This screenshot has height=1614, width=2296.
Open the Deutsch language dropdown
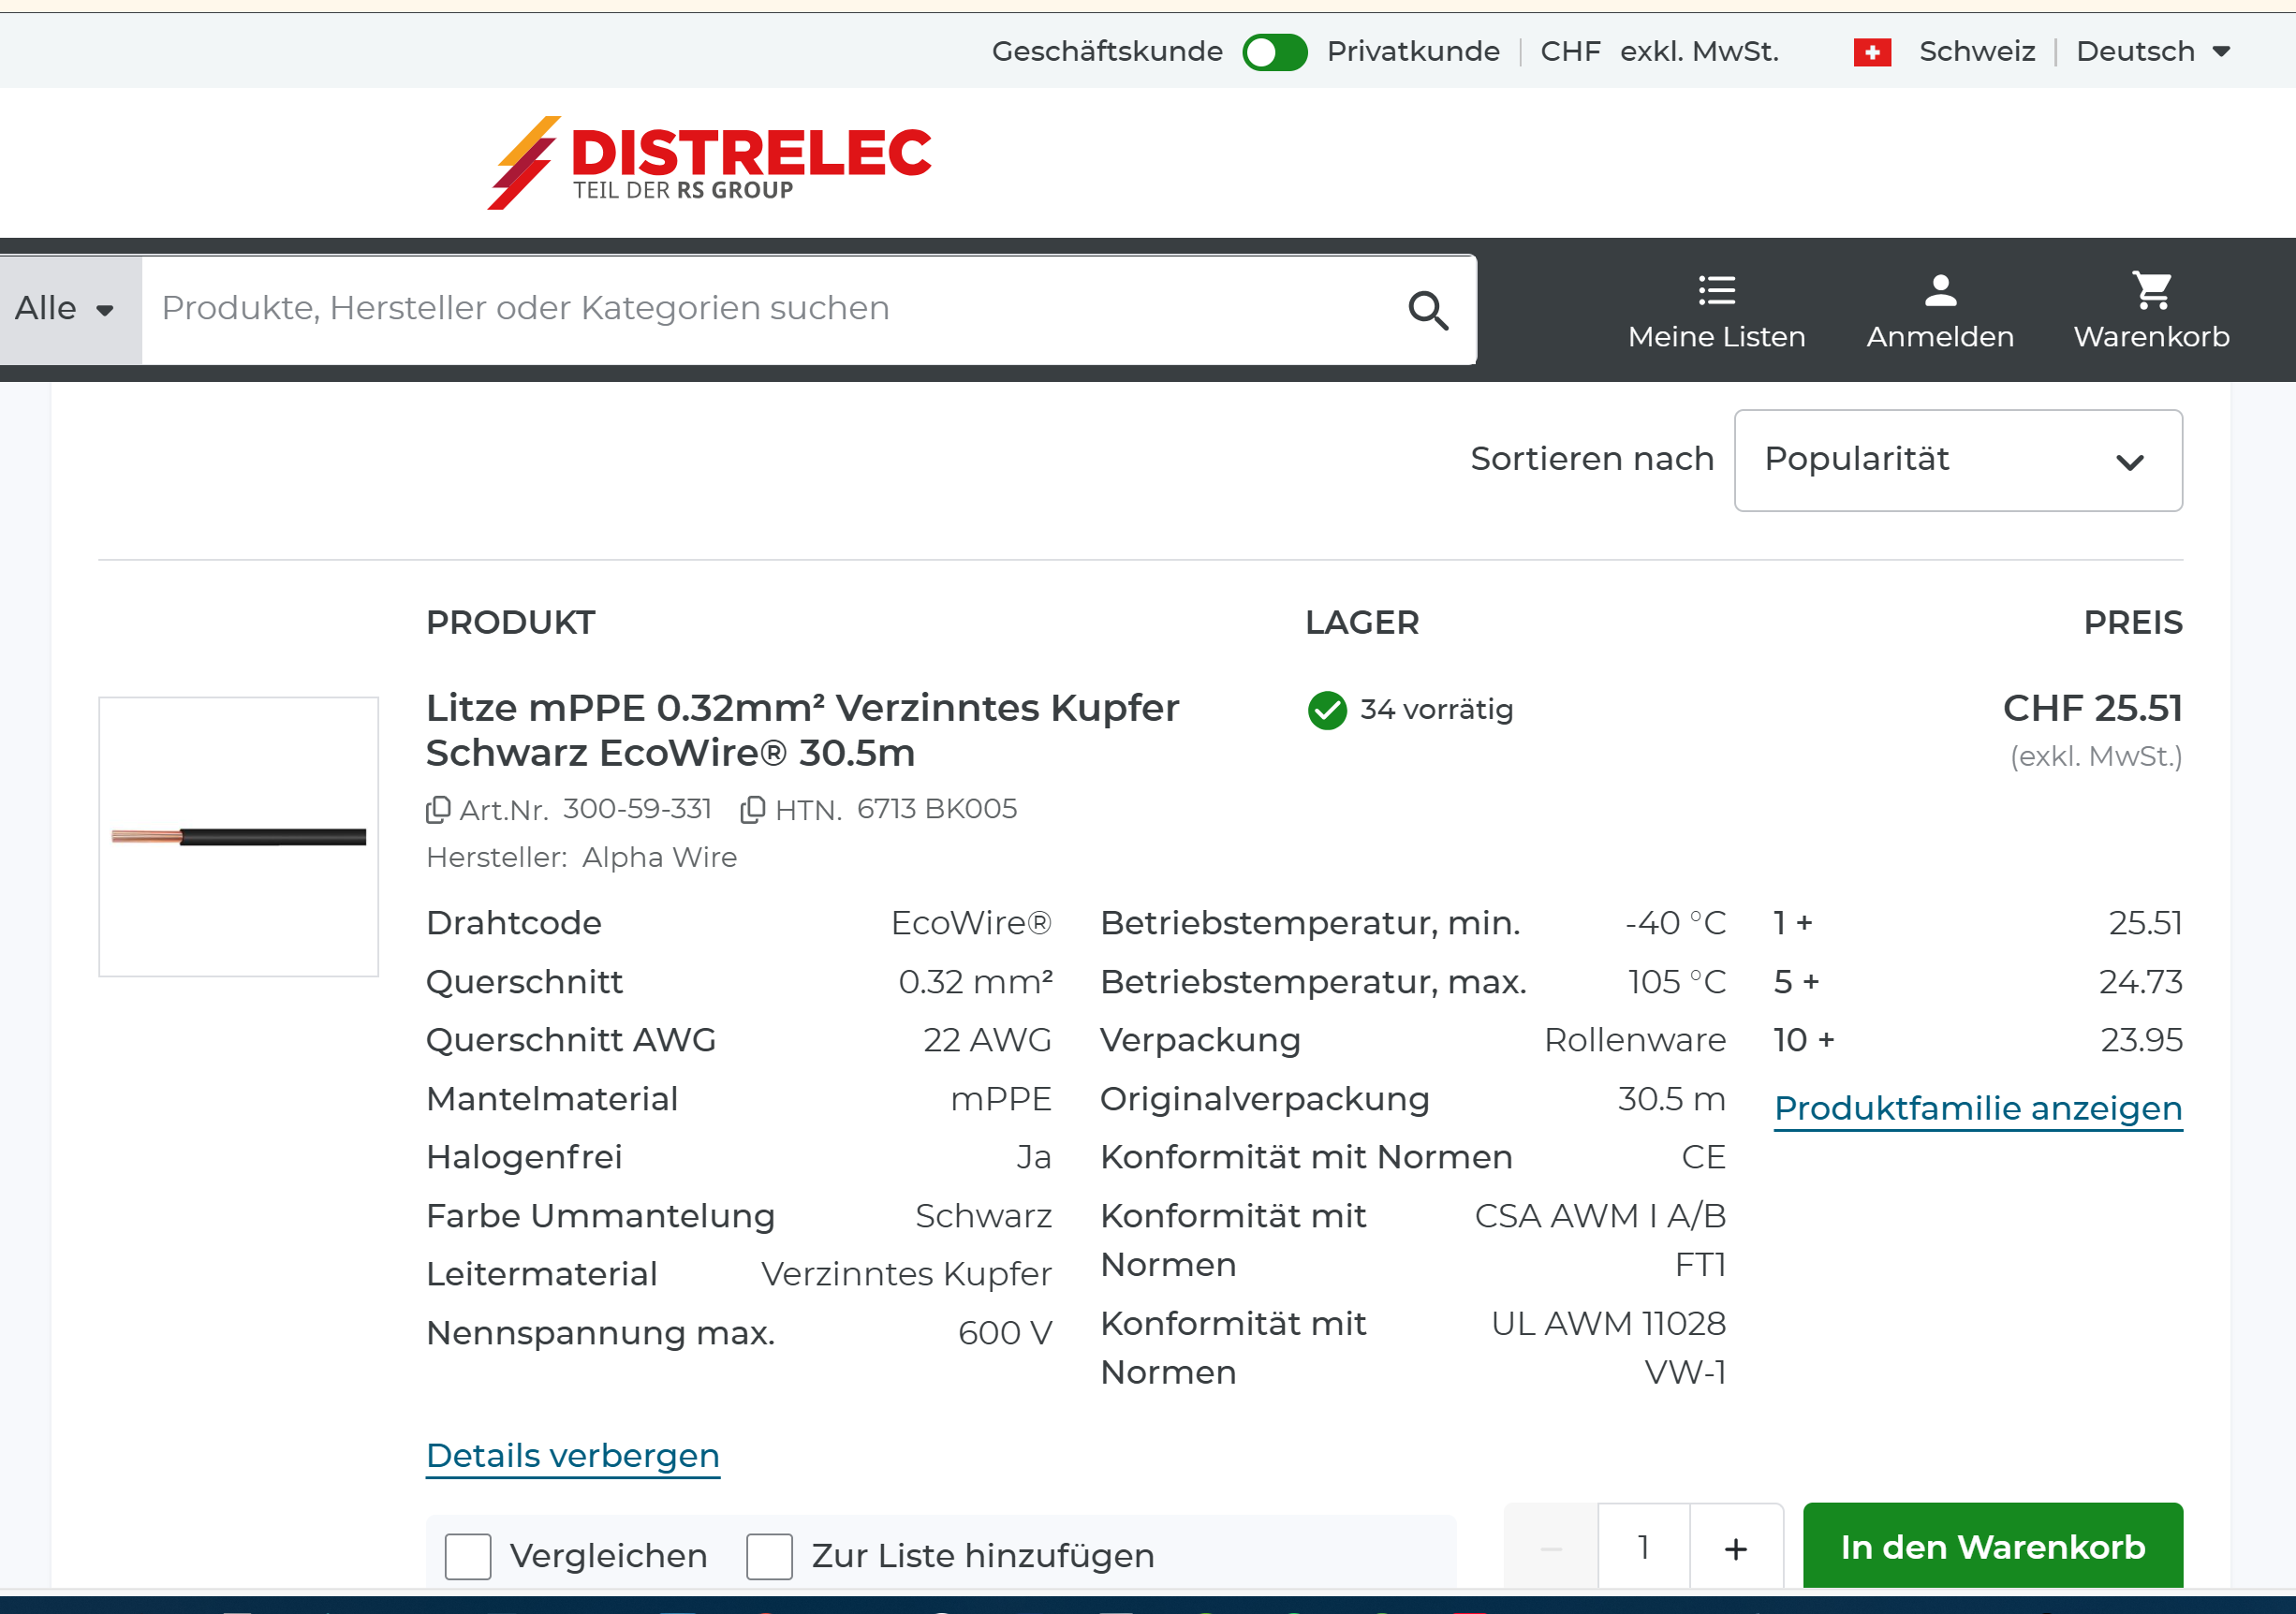coord(2153,51)
